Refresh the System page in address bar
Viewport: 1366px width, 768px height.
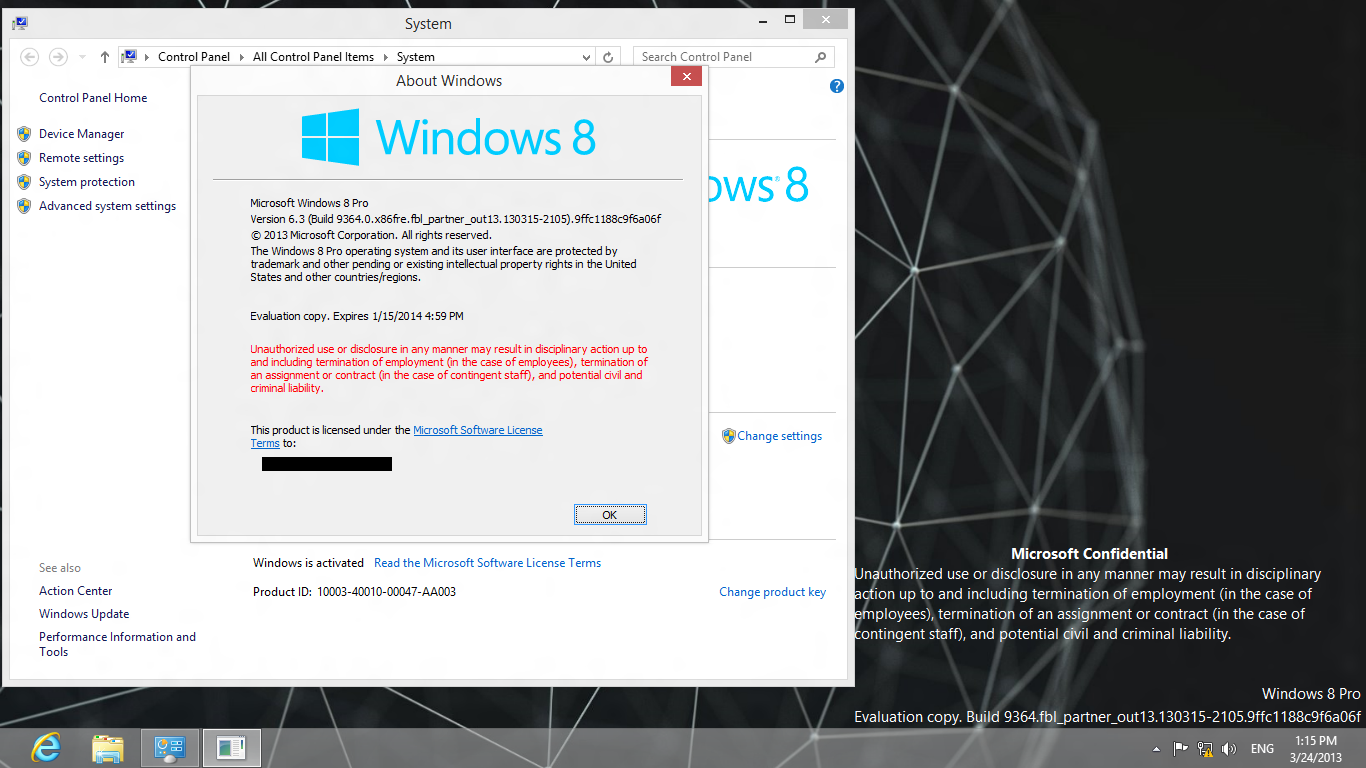(x=609, y=57)
